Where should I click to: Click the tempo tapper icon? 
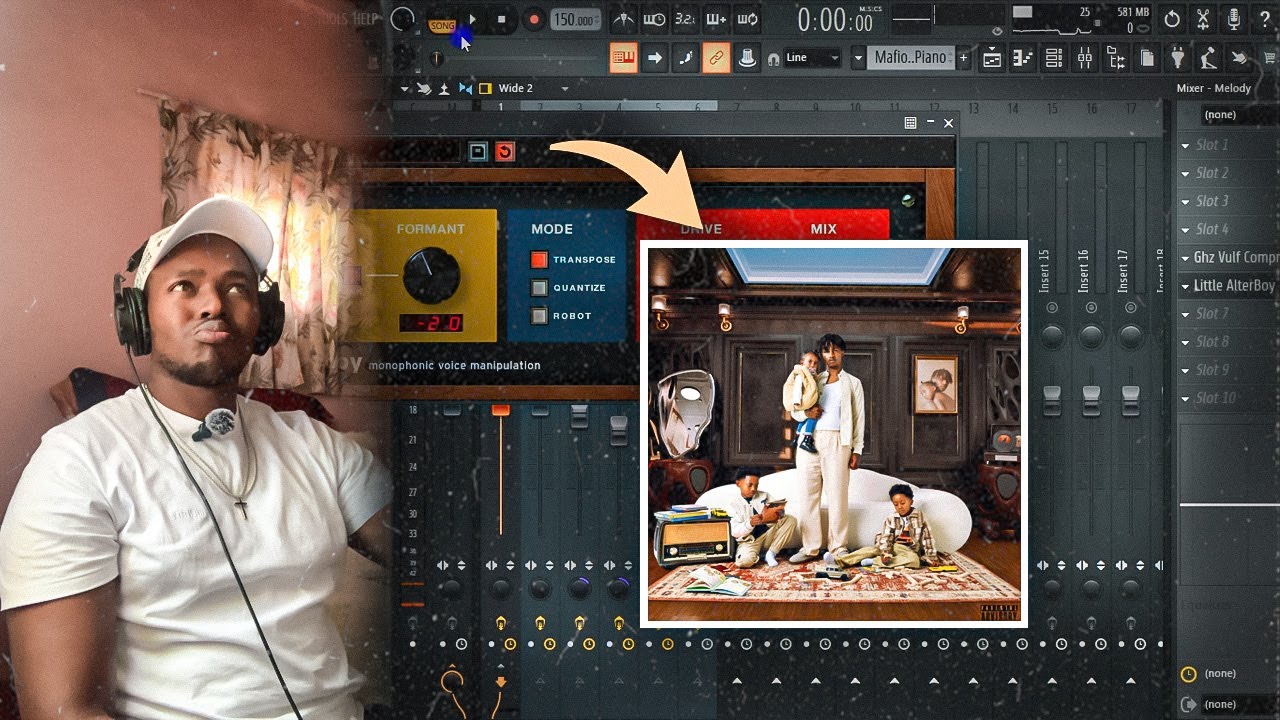[1209, 59]
